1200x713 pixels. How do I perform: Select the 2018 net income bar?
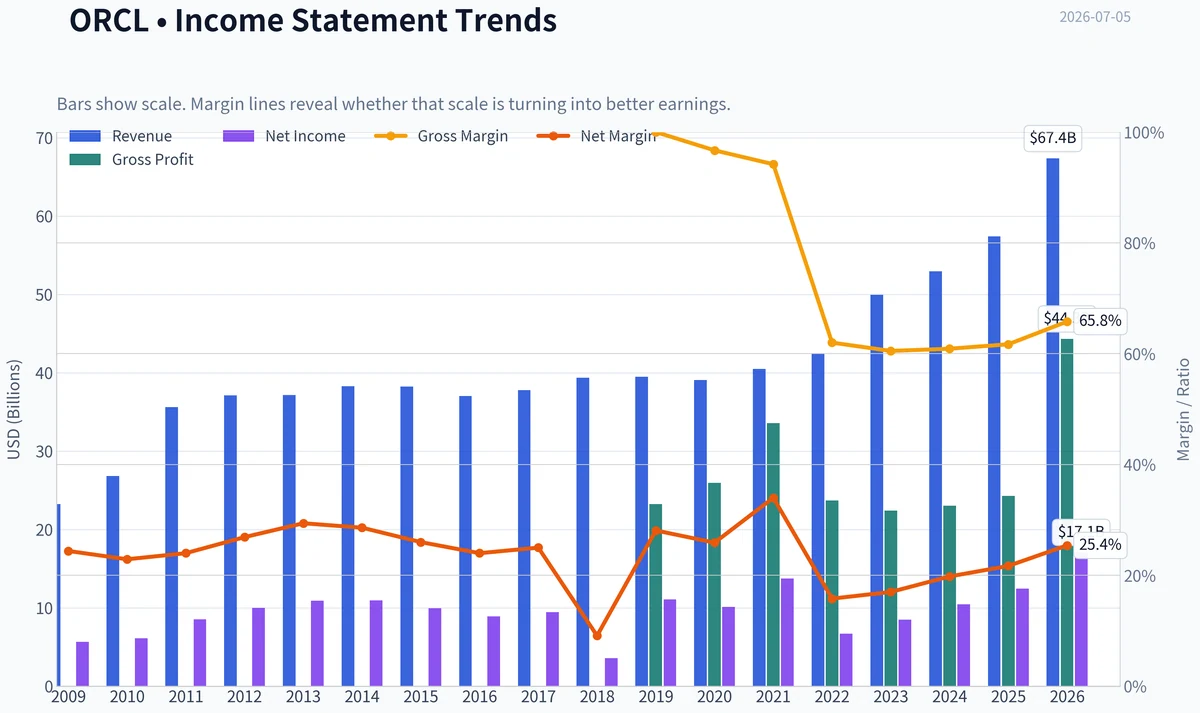(x=611, y=672)
